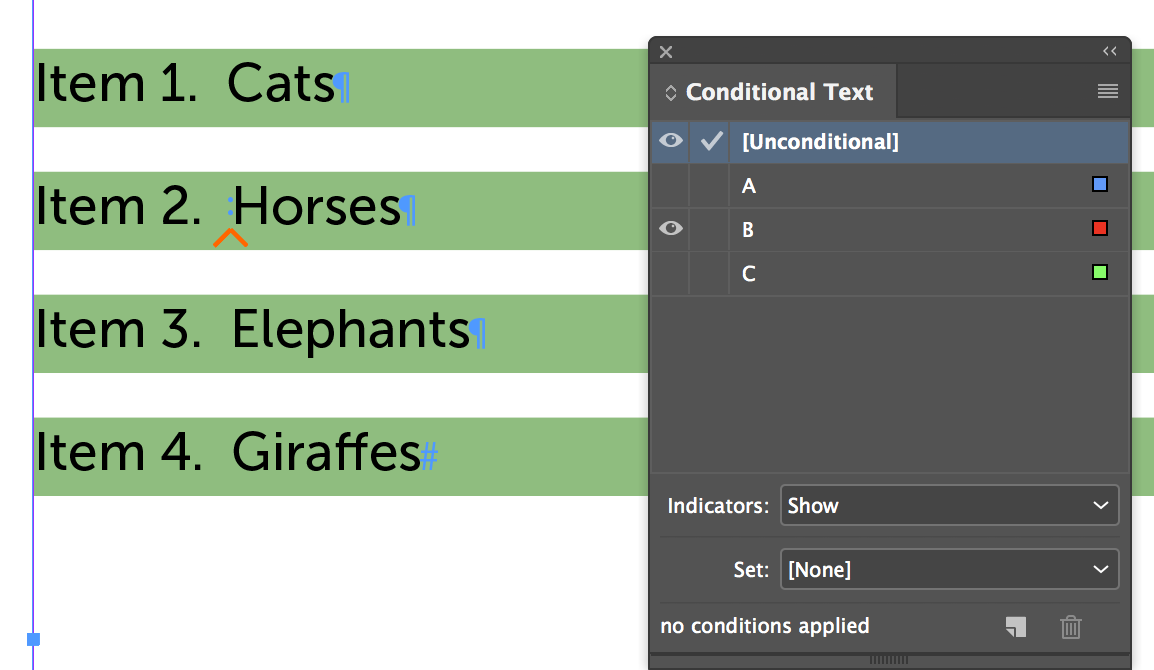The height and width of the screenshot is (670, 1154).
Task: Click the 'no conditions applied' status text
Action: coord(765,626)
